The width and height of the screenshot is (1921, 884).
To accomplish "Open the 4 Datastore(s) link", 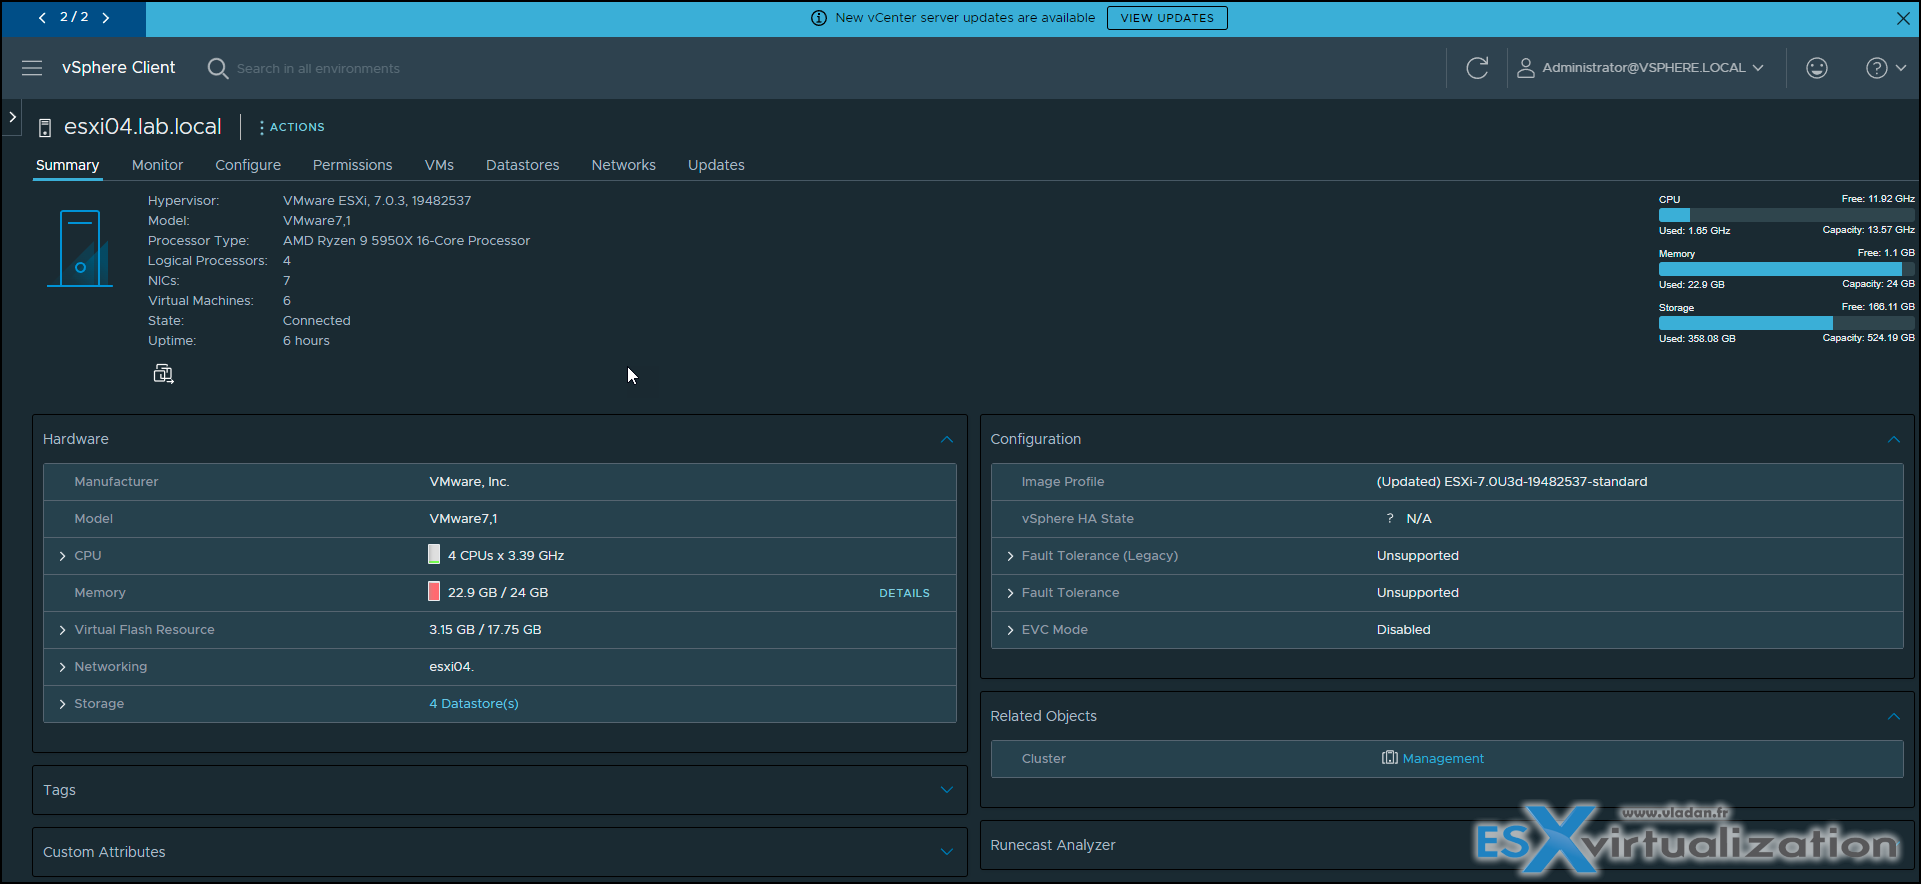I will pyautogui.click(x=474, y=704).
